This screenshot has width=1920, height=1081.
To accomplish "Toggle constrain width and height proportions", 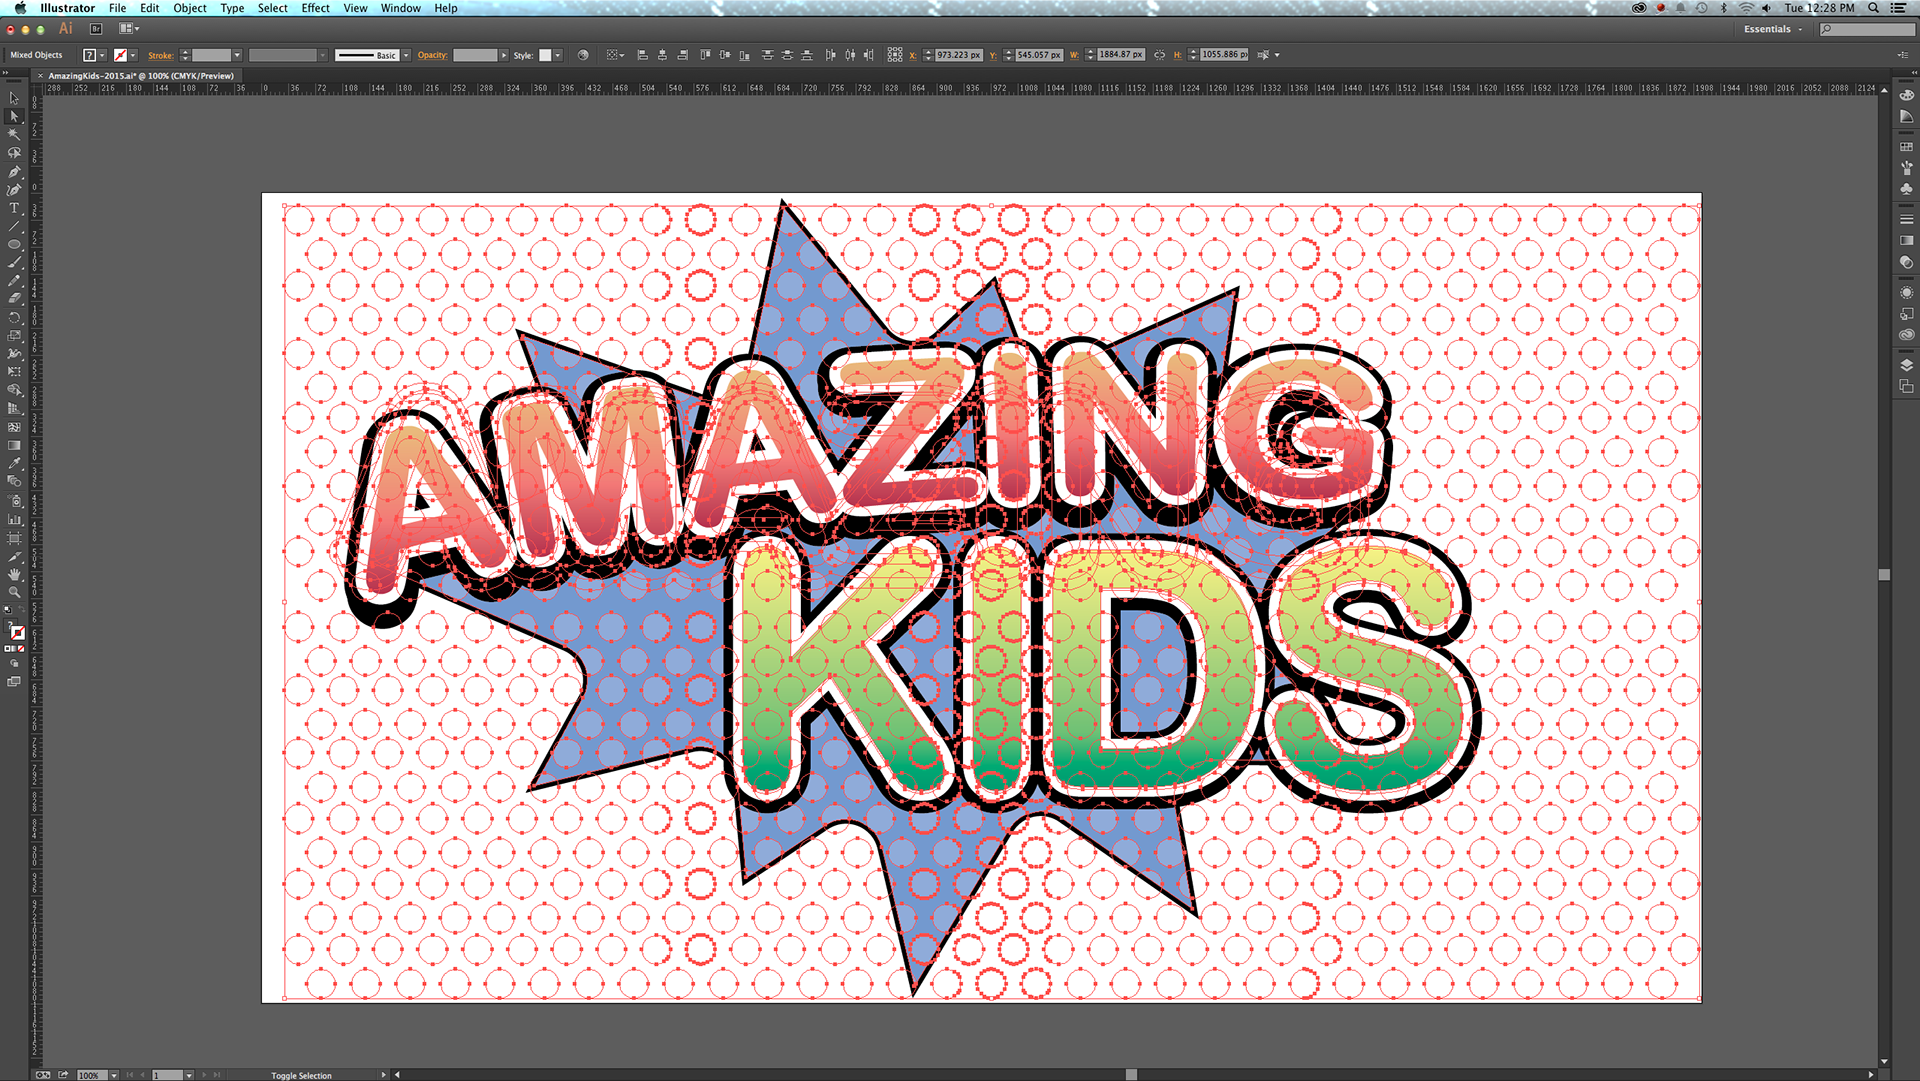I will point(1159,55).
